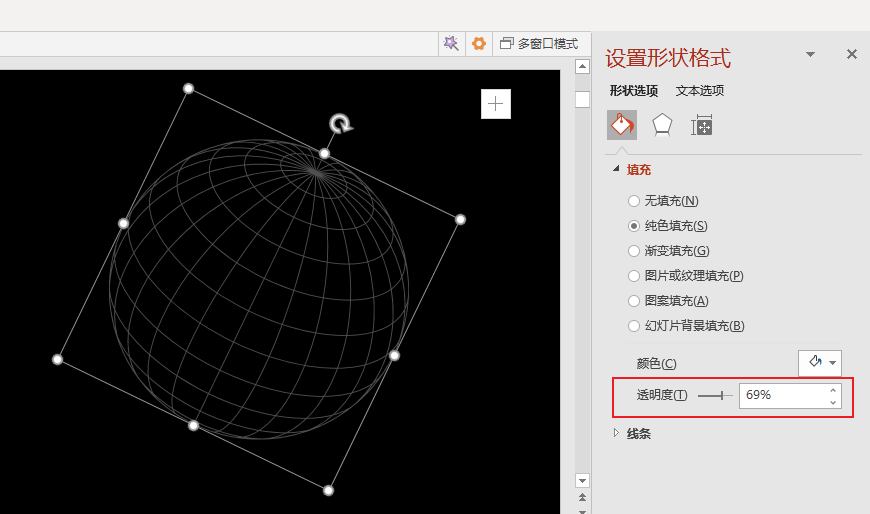This screenshot has width=870, height=514.
Task: Open Fill & Line options icon
Action: [x=621, y=125]
